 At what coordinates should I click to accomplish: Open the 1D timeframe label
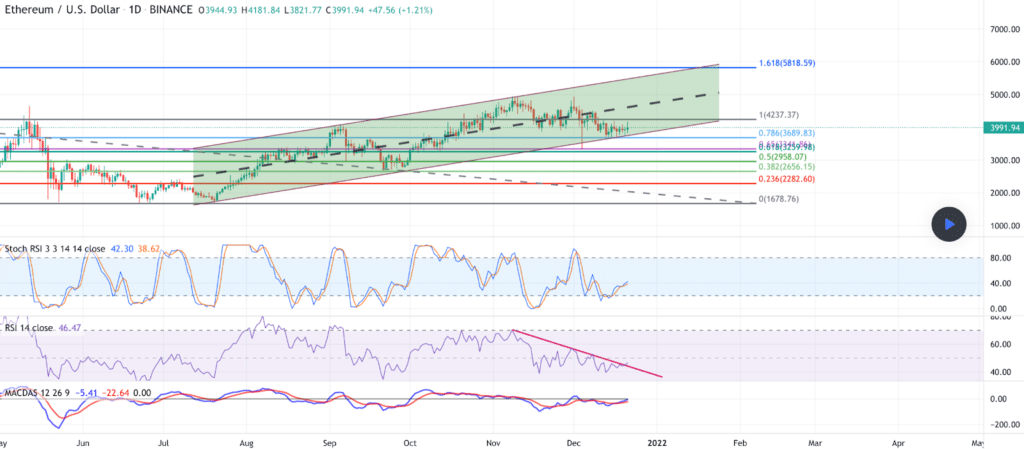(131, 10)
